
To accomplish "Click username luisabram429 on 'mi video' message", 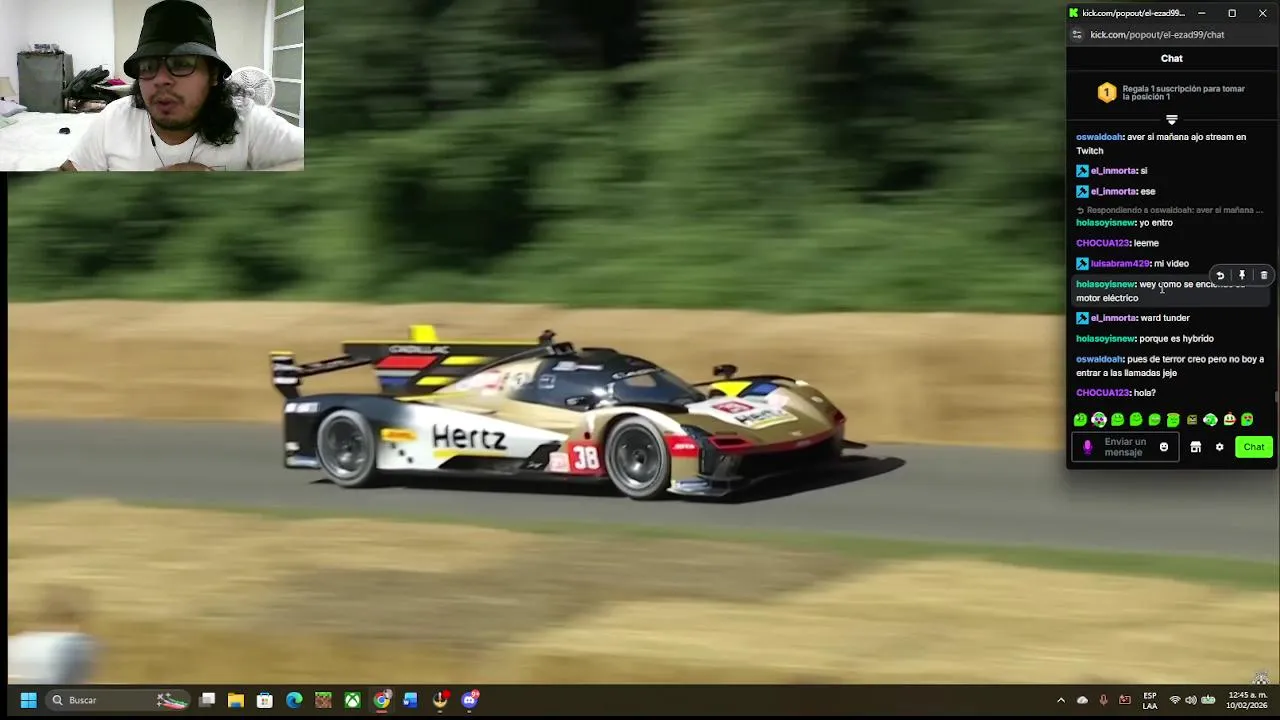I will point(1120,264).
